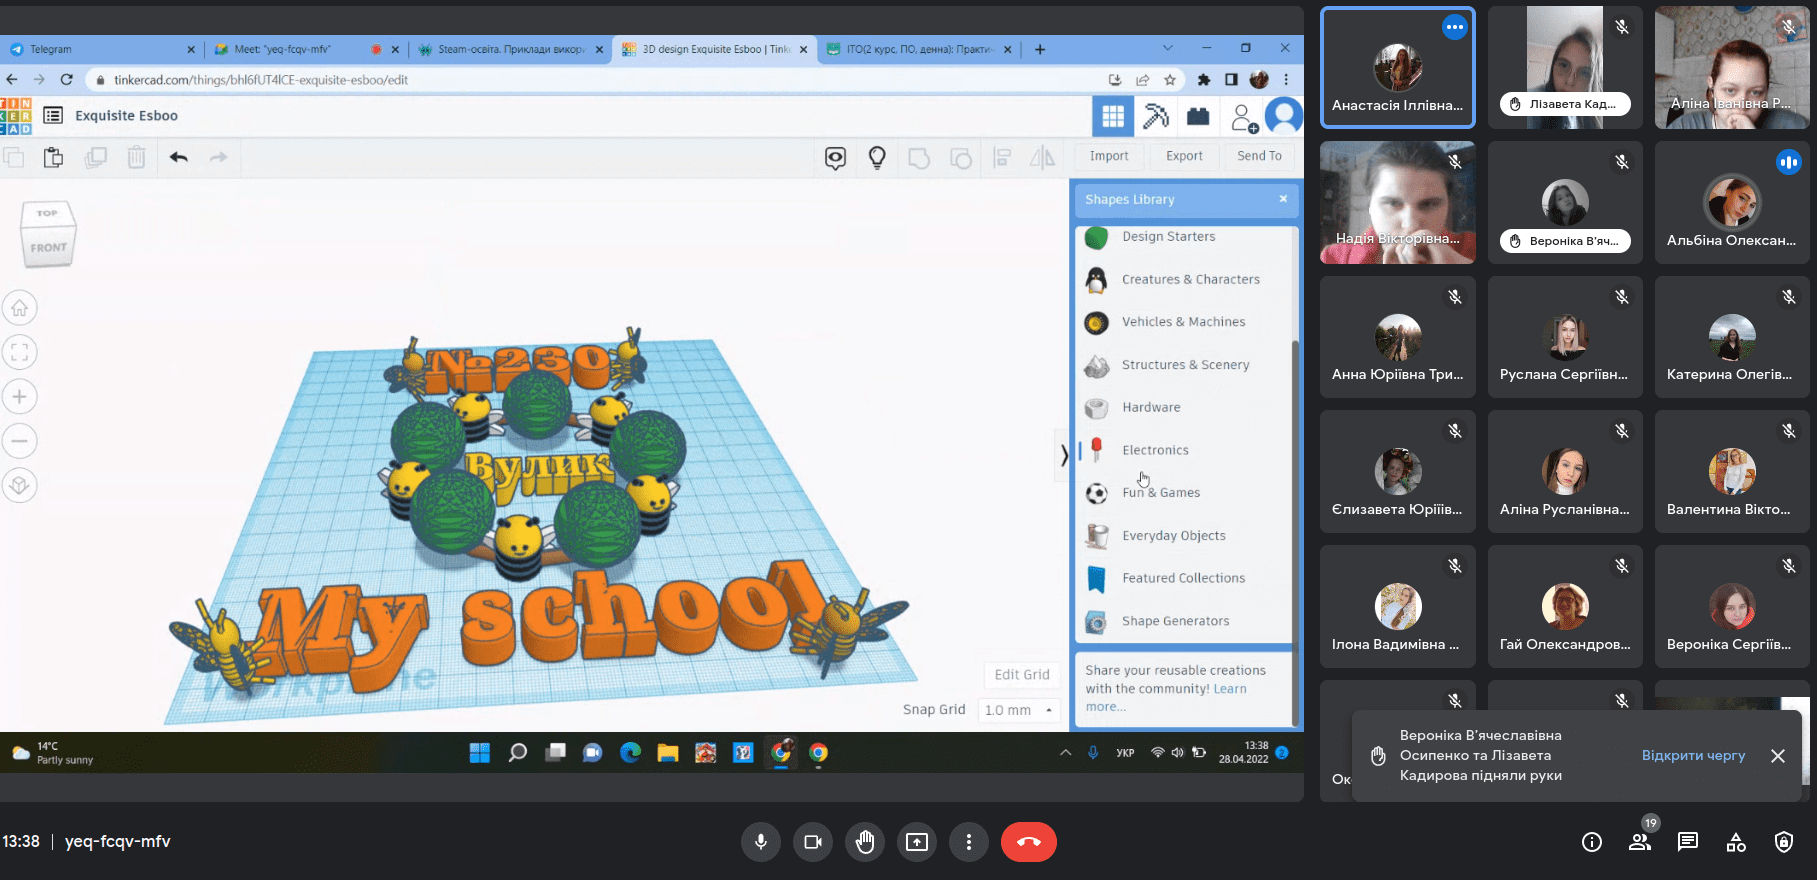
Task: Click the Edit Grid button
Action: point(1021,675)
